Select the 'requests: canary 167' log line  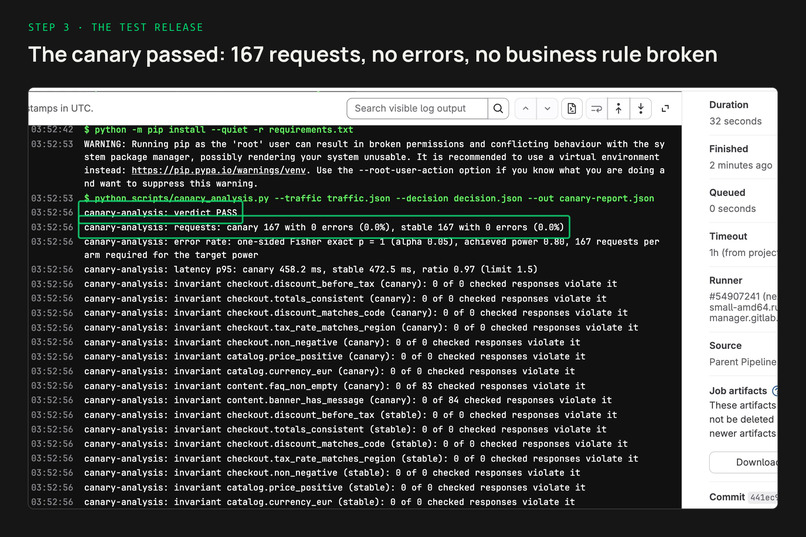coord(324,227)
